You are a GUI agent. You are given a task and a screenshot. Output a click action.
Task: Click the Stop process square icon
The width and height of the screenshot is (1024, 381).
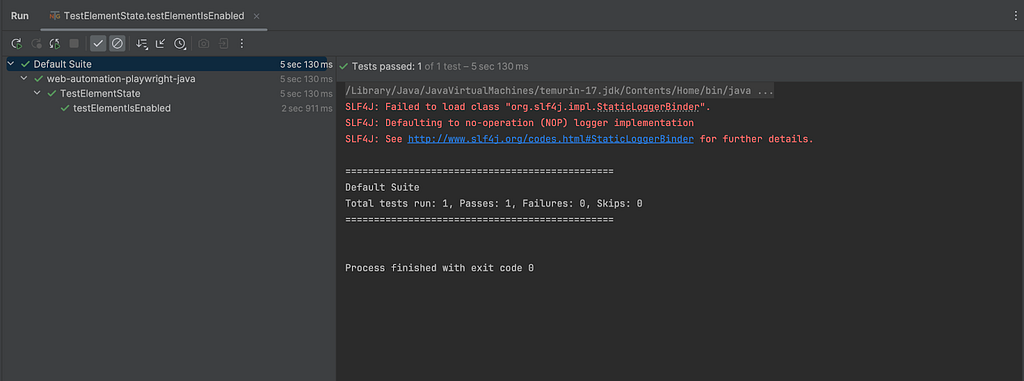click(x=74, y=44)
